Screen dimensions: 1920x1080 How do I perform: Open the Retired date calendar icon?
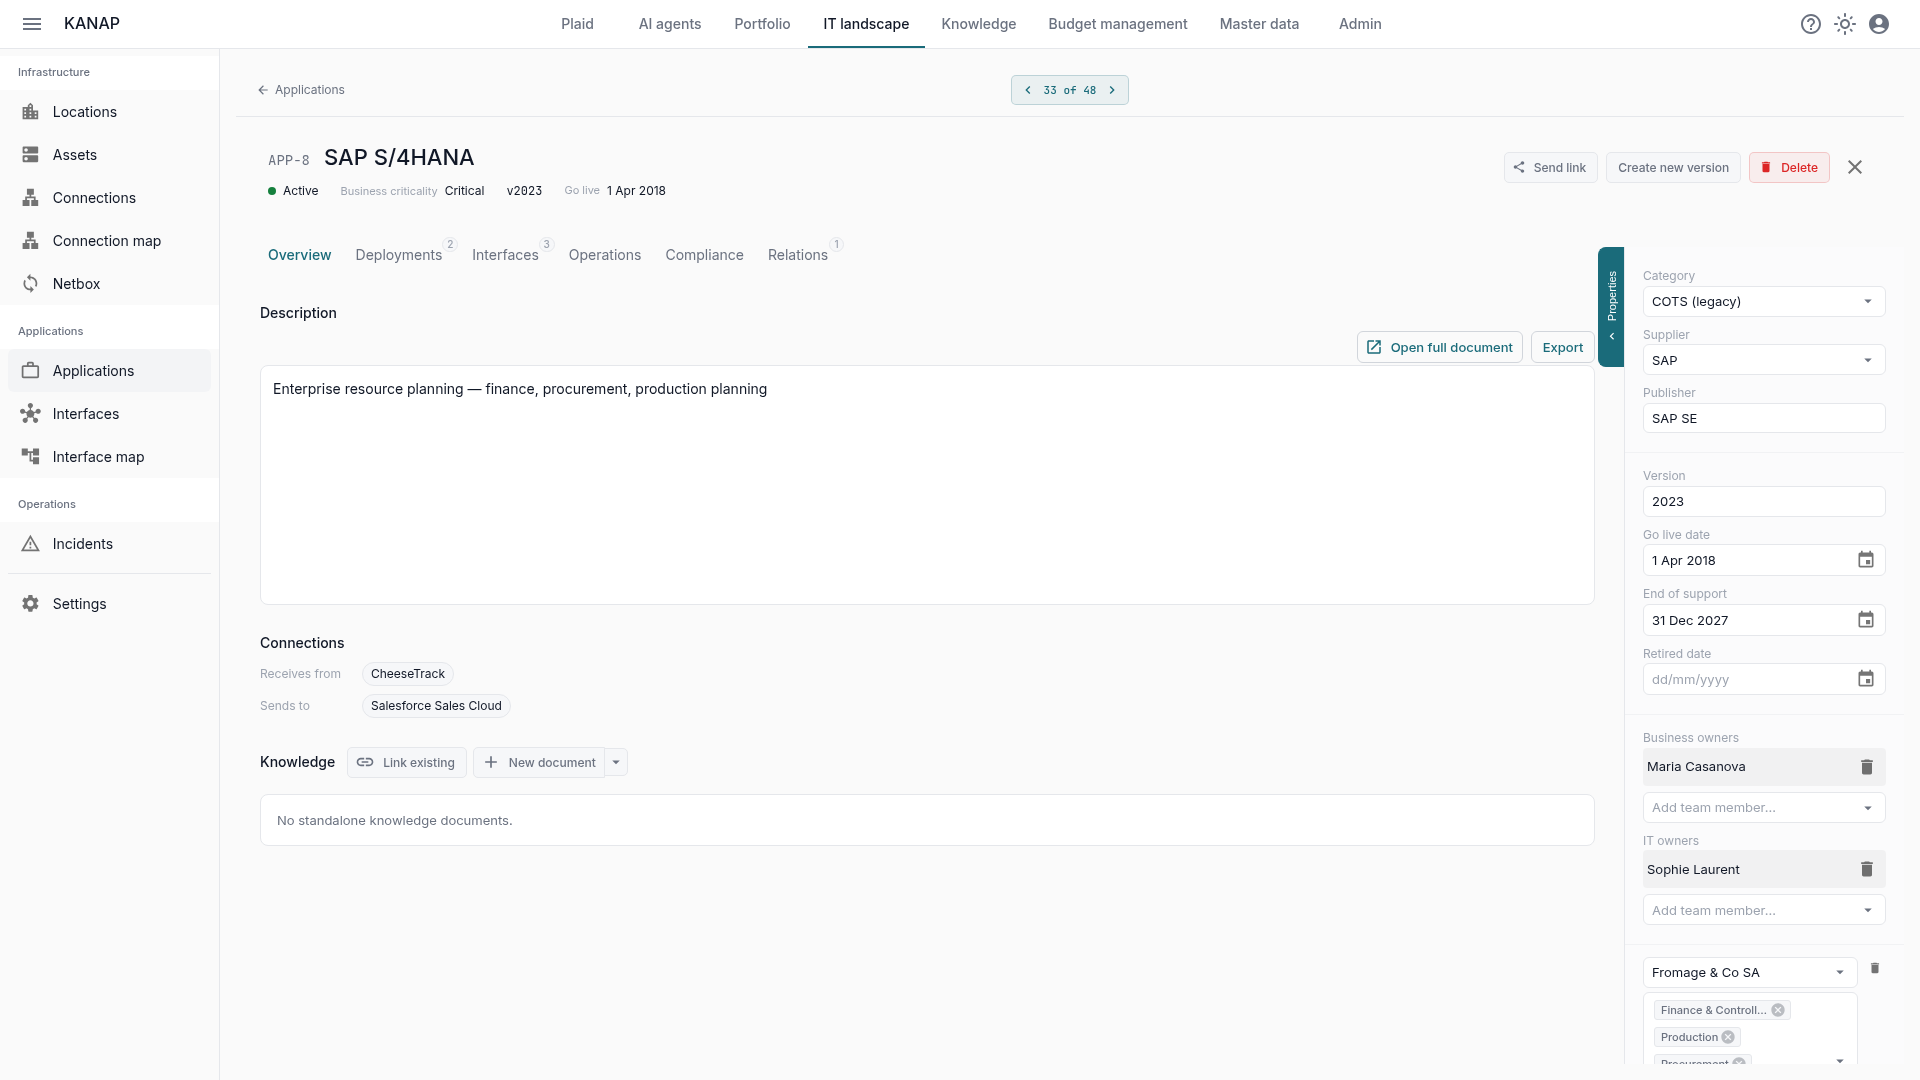point(1866,679)
